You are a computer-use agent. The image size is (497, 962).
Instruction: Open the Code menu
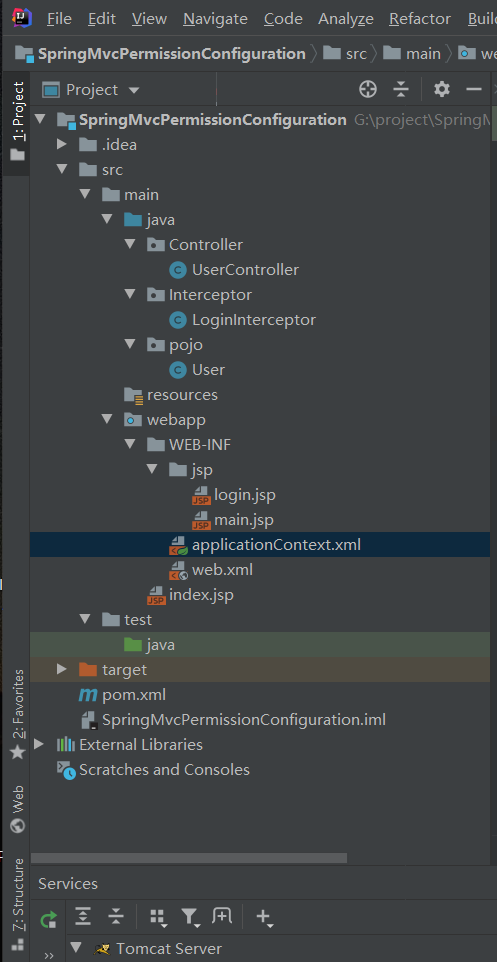click(x=283, y=19)
